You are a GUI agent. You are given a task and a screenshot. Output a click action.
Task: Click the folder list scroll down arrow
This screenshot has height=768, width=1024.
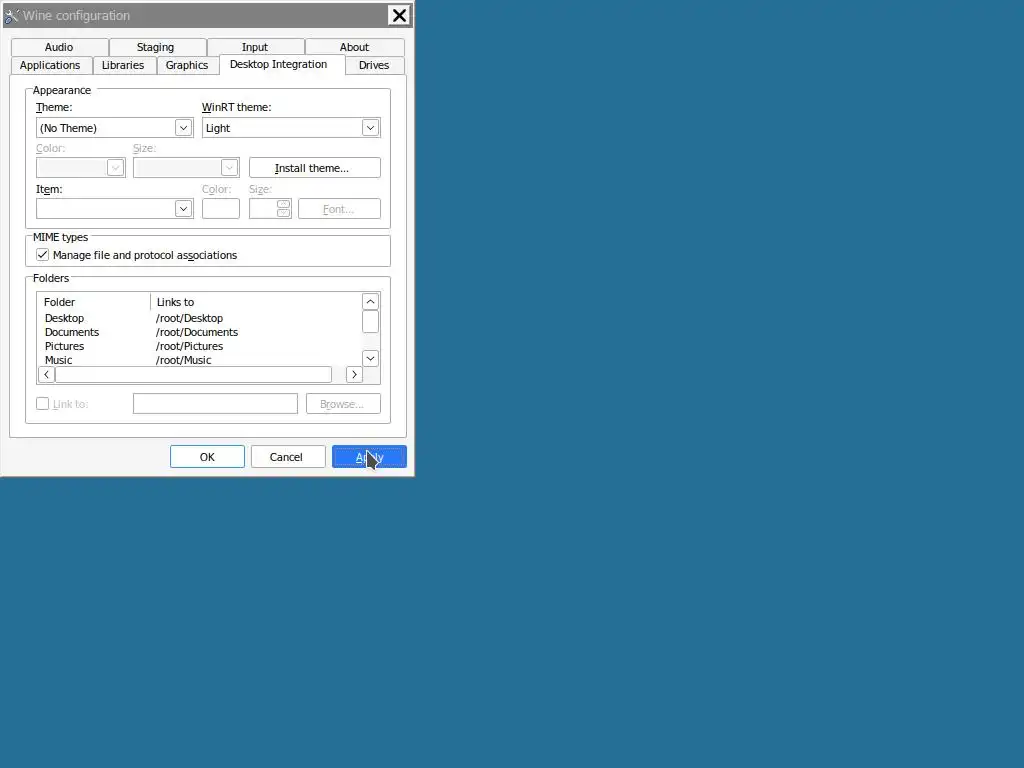click(x=370, y=358)
